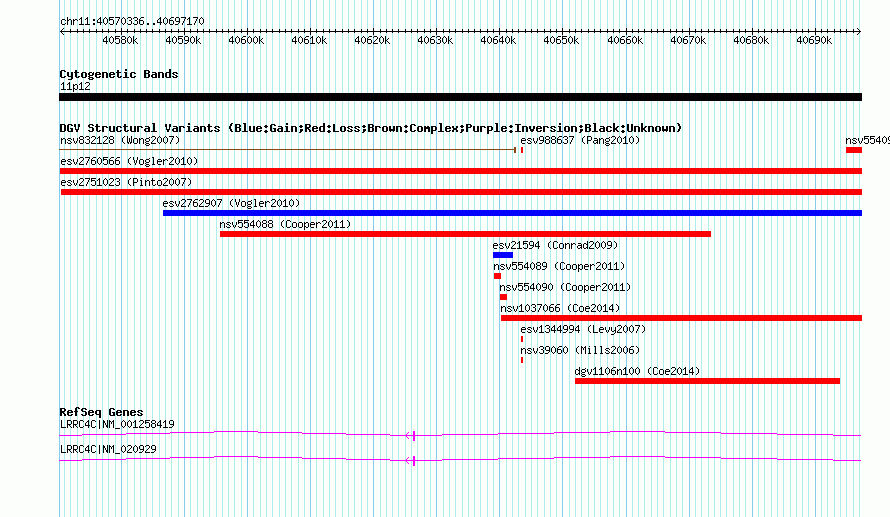This screenshot has width=890, height=517.
Task: Click the exon marker on LRRC4C|NM_020929
Action: [x=414, y=461]
